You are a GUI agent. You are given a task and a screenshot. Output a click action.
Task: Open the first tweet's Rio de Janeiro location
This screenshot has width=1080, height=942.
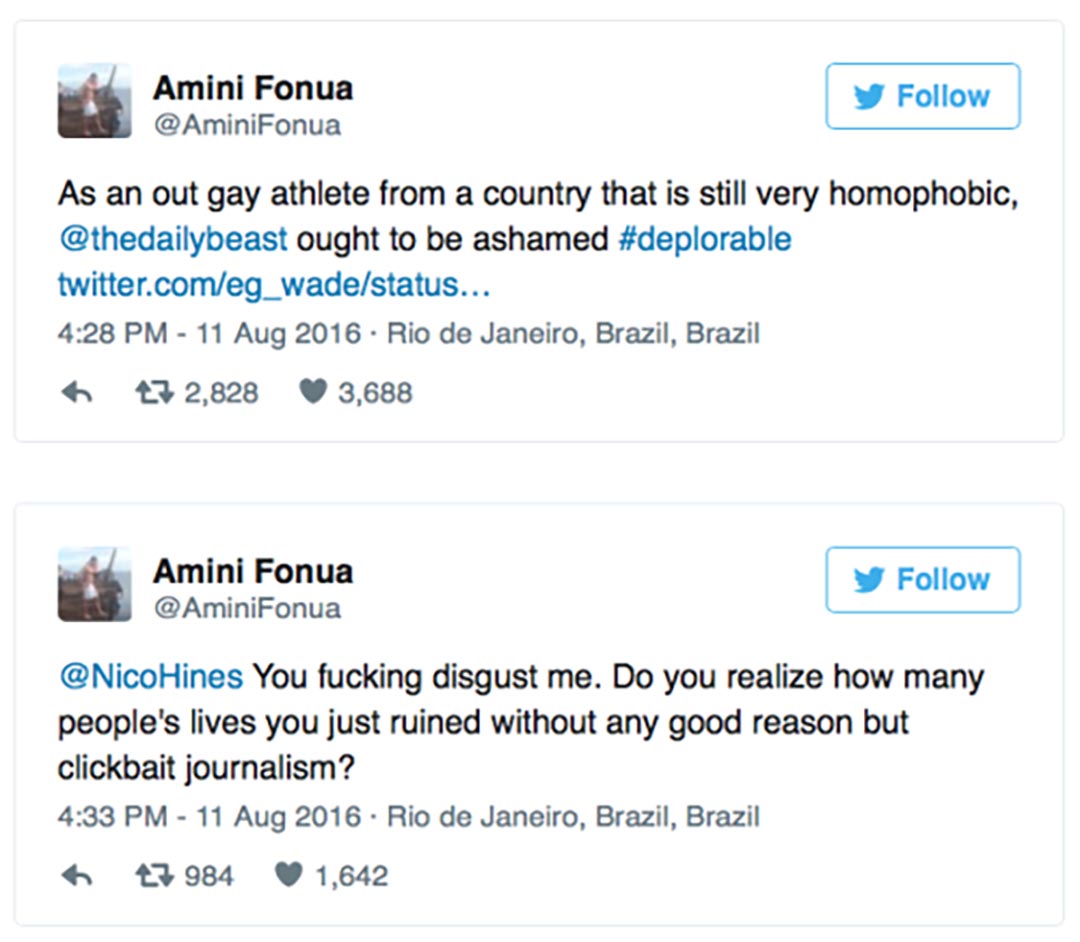pos(573,334)
